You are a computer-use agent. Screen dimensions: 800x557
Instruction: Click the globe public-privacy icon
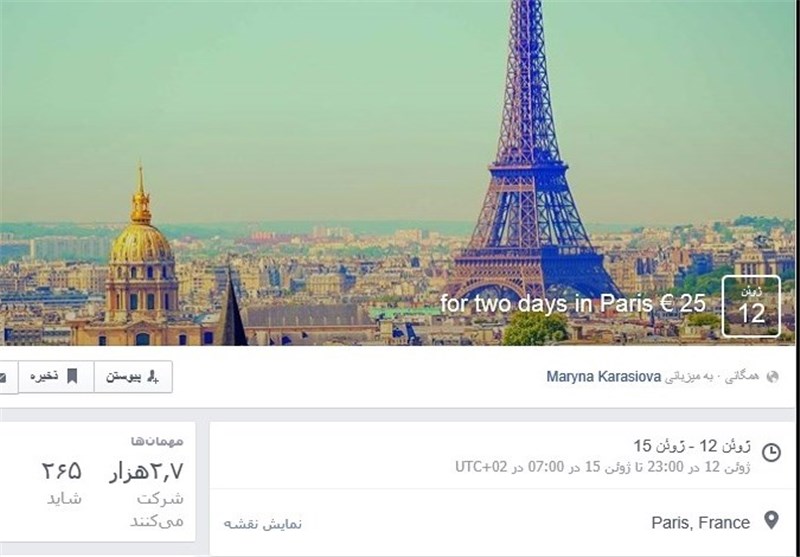[772, 377]
